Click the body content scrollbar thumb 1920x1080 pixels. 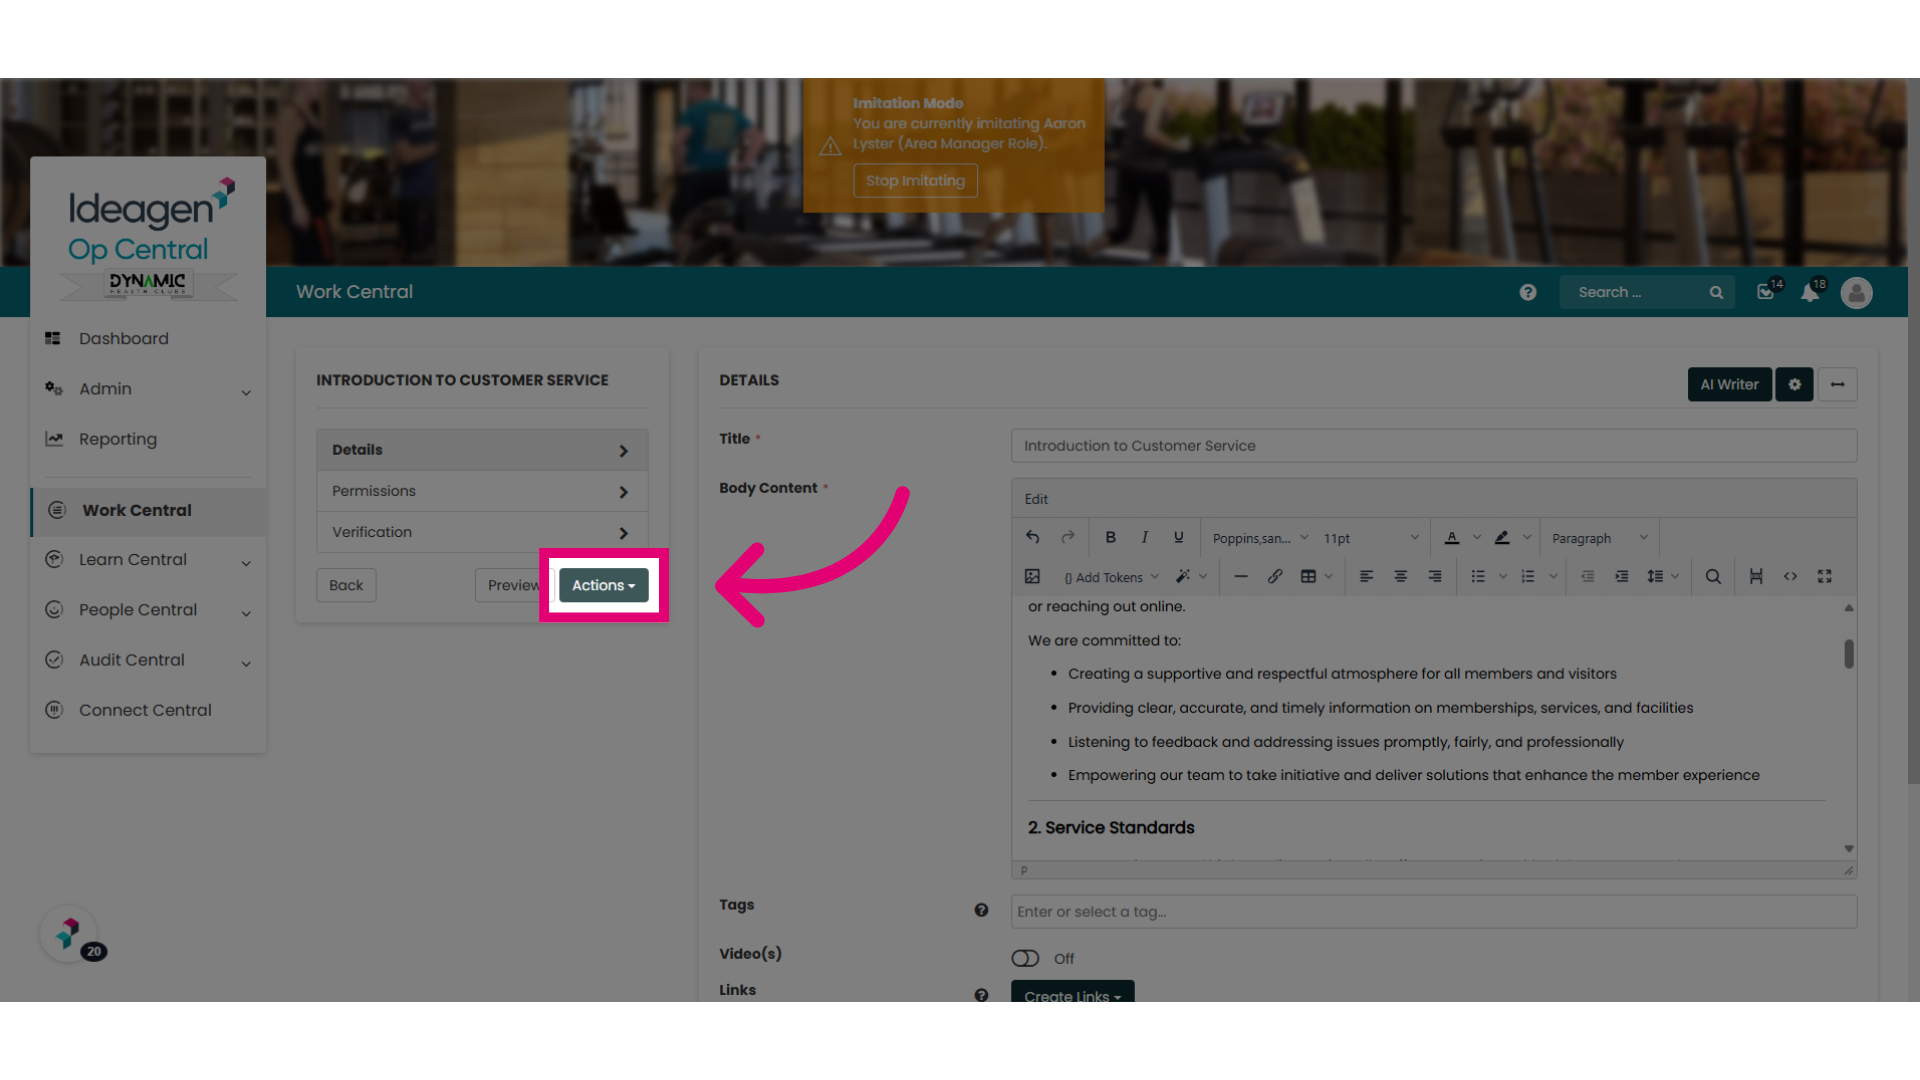click(1849, 653)
